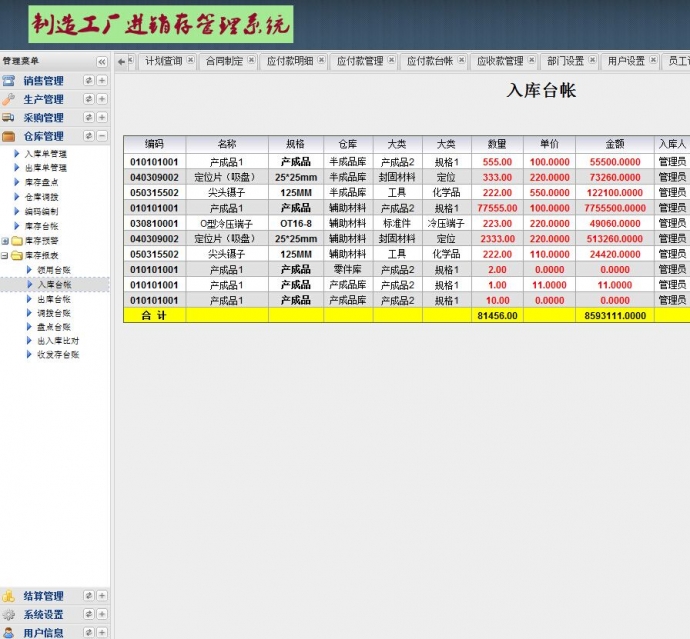Click the refresh icon beside 生产管理
This screenshot has width=690, height=639.
tap(89, 99)
